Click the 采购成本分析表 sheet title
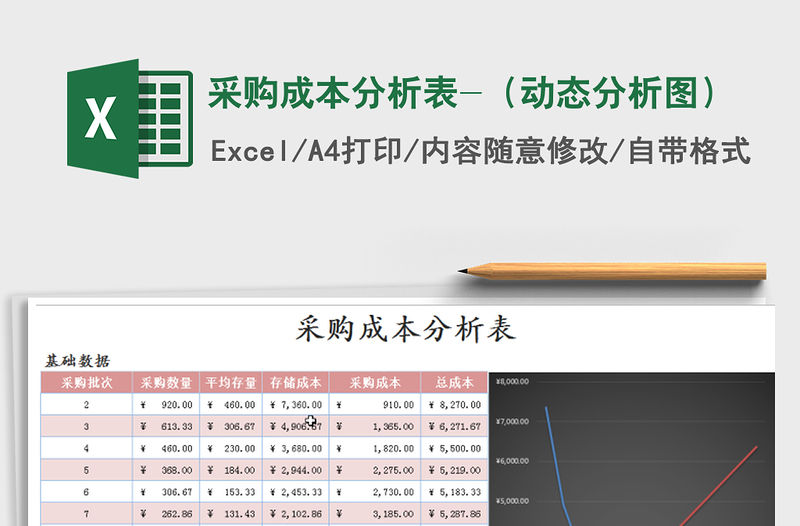Screen dimensions: 800x526 [405, 328]
